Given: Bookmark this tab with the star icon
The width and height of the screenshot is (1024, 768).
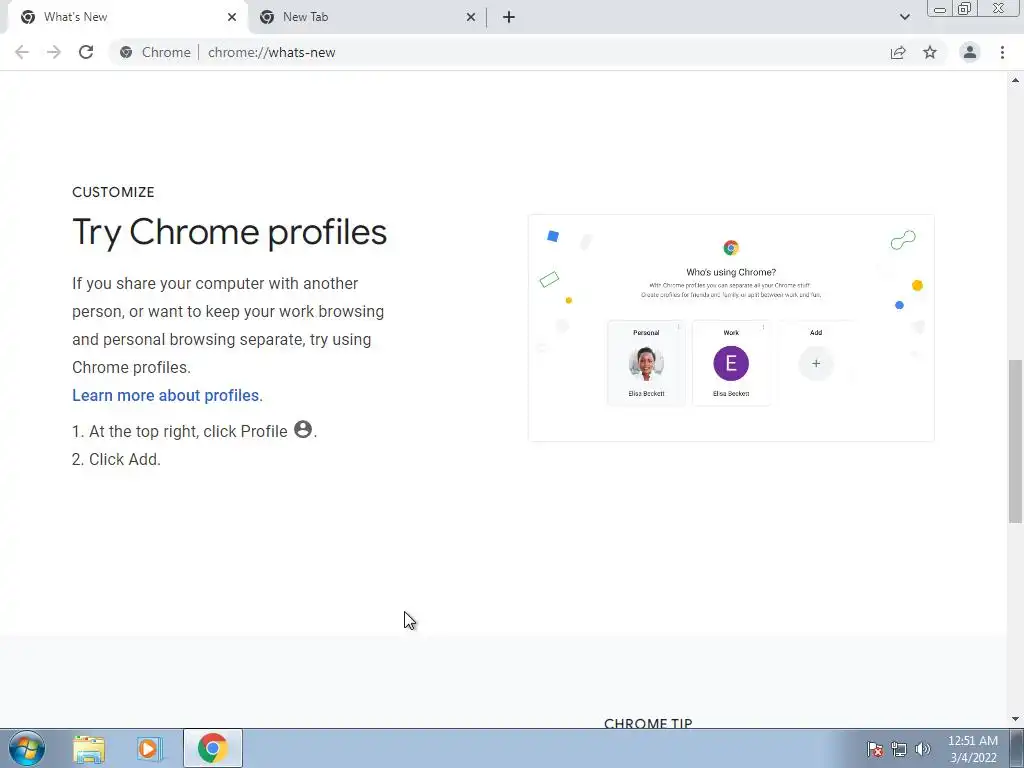Looking at the screenshot, I should point(930,52).
